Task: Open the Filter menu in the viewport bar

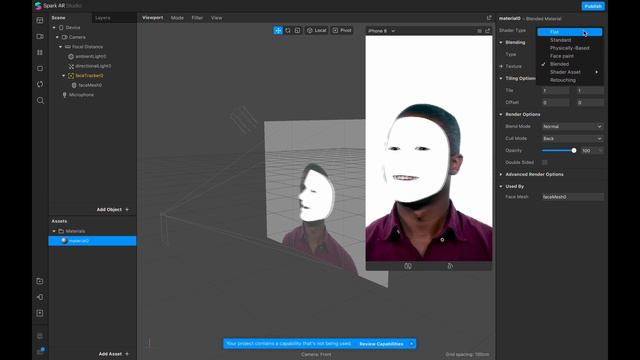Action: (x=197, y=18)
